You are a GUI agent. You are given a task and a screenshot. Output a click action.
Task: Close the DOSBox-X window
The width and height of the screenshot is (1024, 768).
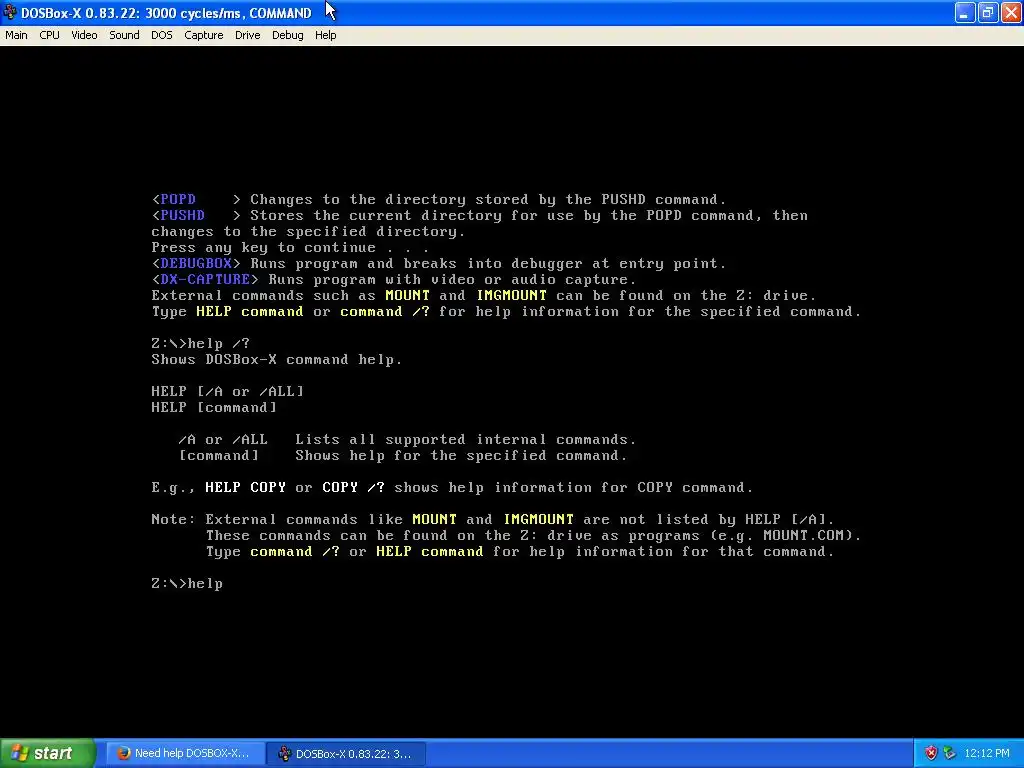(1010, 12)
